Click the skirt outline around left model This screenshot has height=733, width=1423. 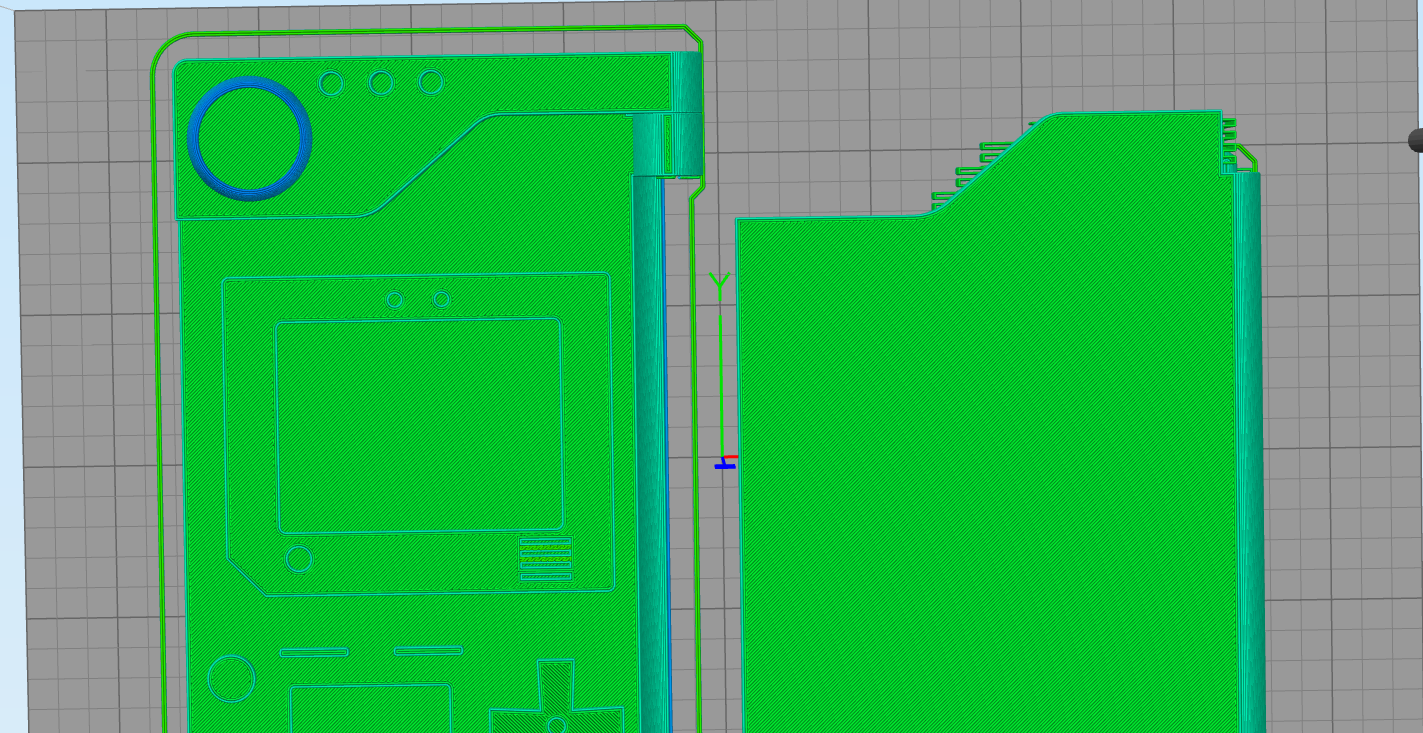[x=158, y=400]
